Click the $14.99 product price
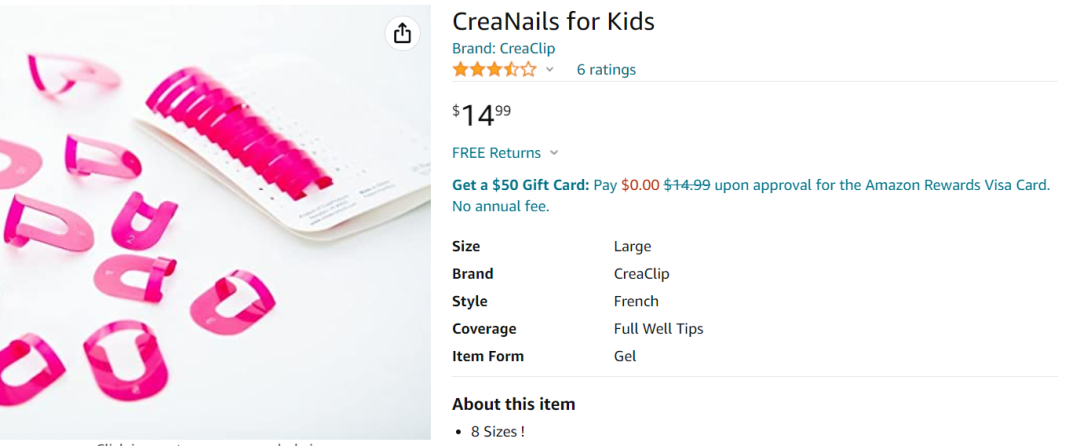The height and width of the screenshot is (446, 1080). (x=482, y=115)
